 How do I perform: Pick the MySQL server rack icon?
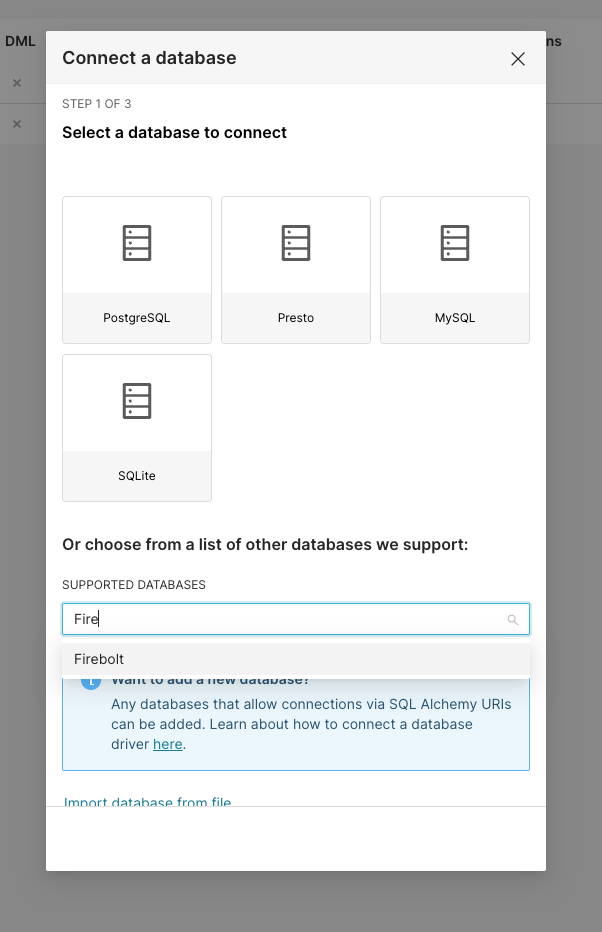tap(455, 243)
